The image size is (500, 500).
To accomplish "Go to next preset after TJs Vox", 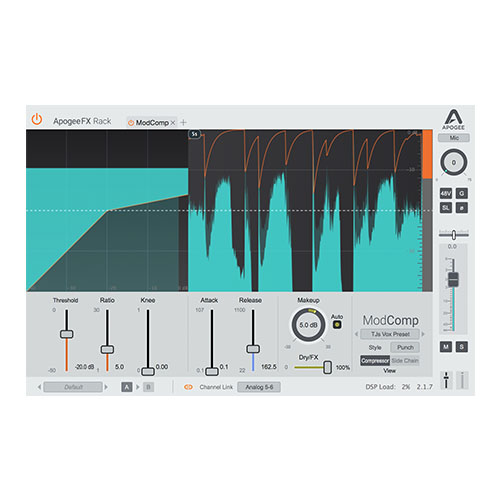I will tap(423, 334).
